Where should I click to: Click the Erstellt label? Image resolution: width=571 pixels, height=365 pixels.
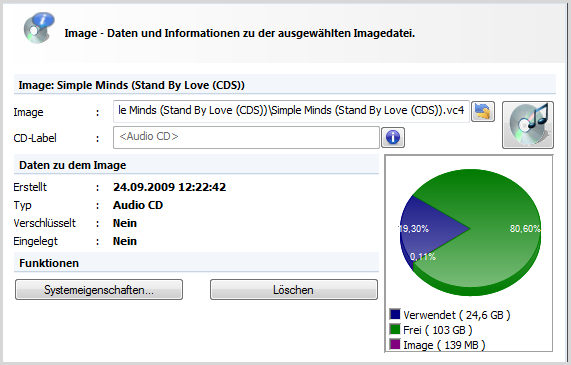click(30, 187)
